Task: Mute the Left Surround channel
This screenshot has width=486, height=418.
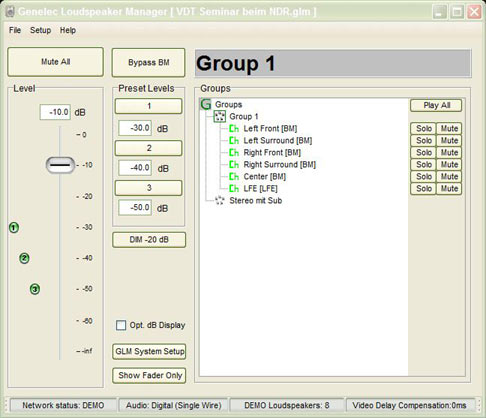Action: 449,140
